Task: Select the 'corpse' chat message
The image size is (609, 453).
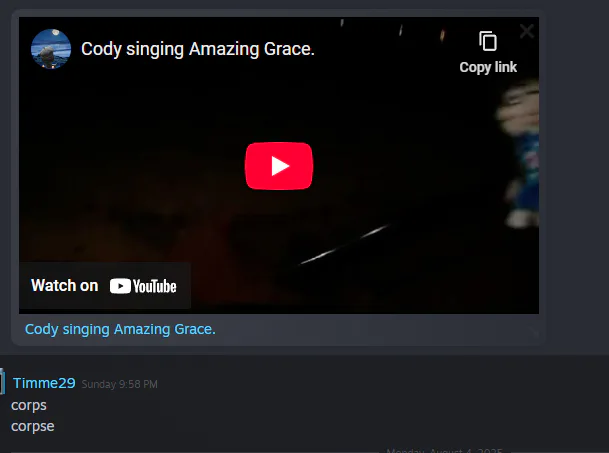Action: (33, 426)
